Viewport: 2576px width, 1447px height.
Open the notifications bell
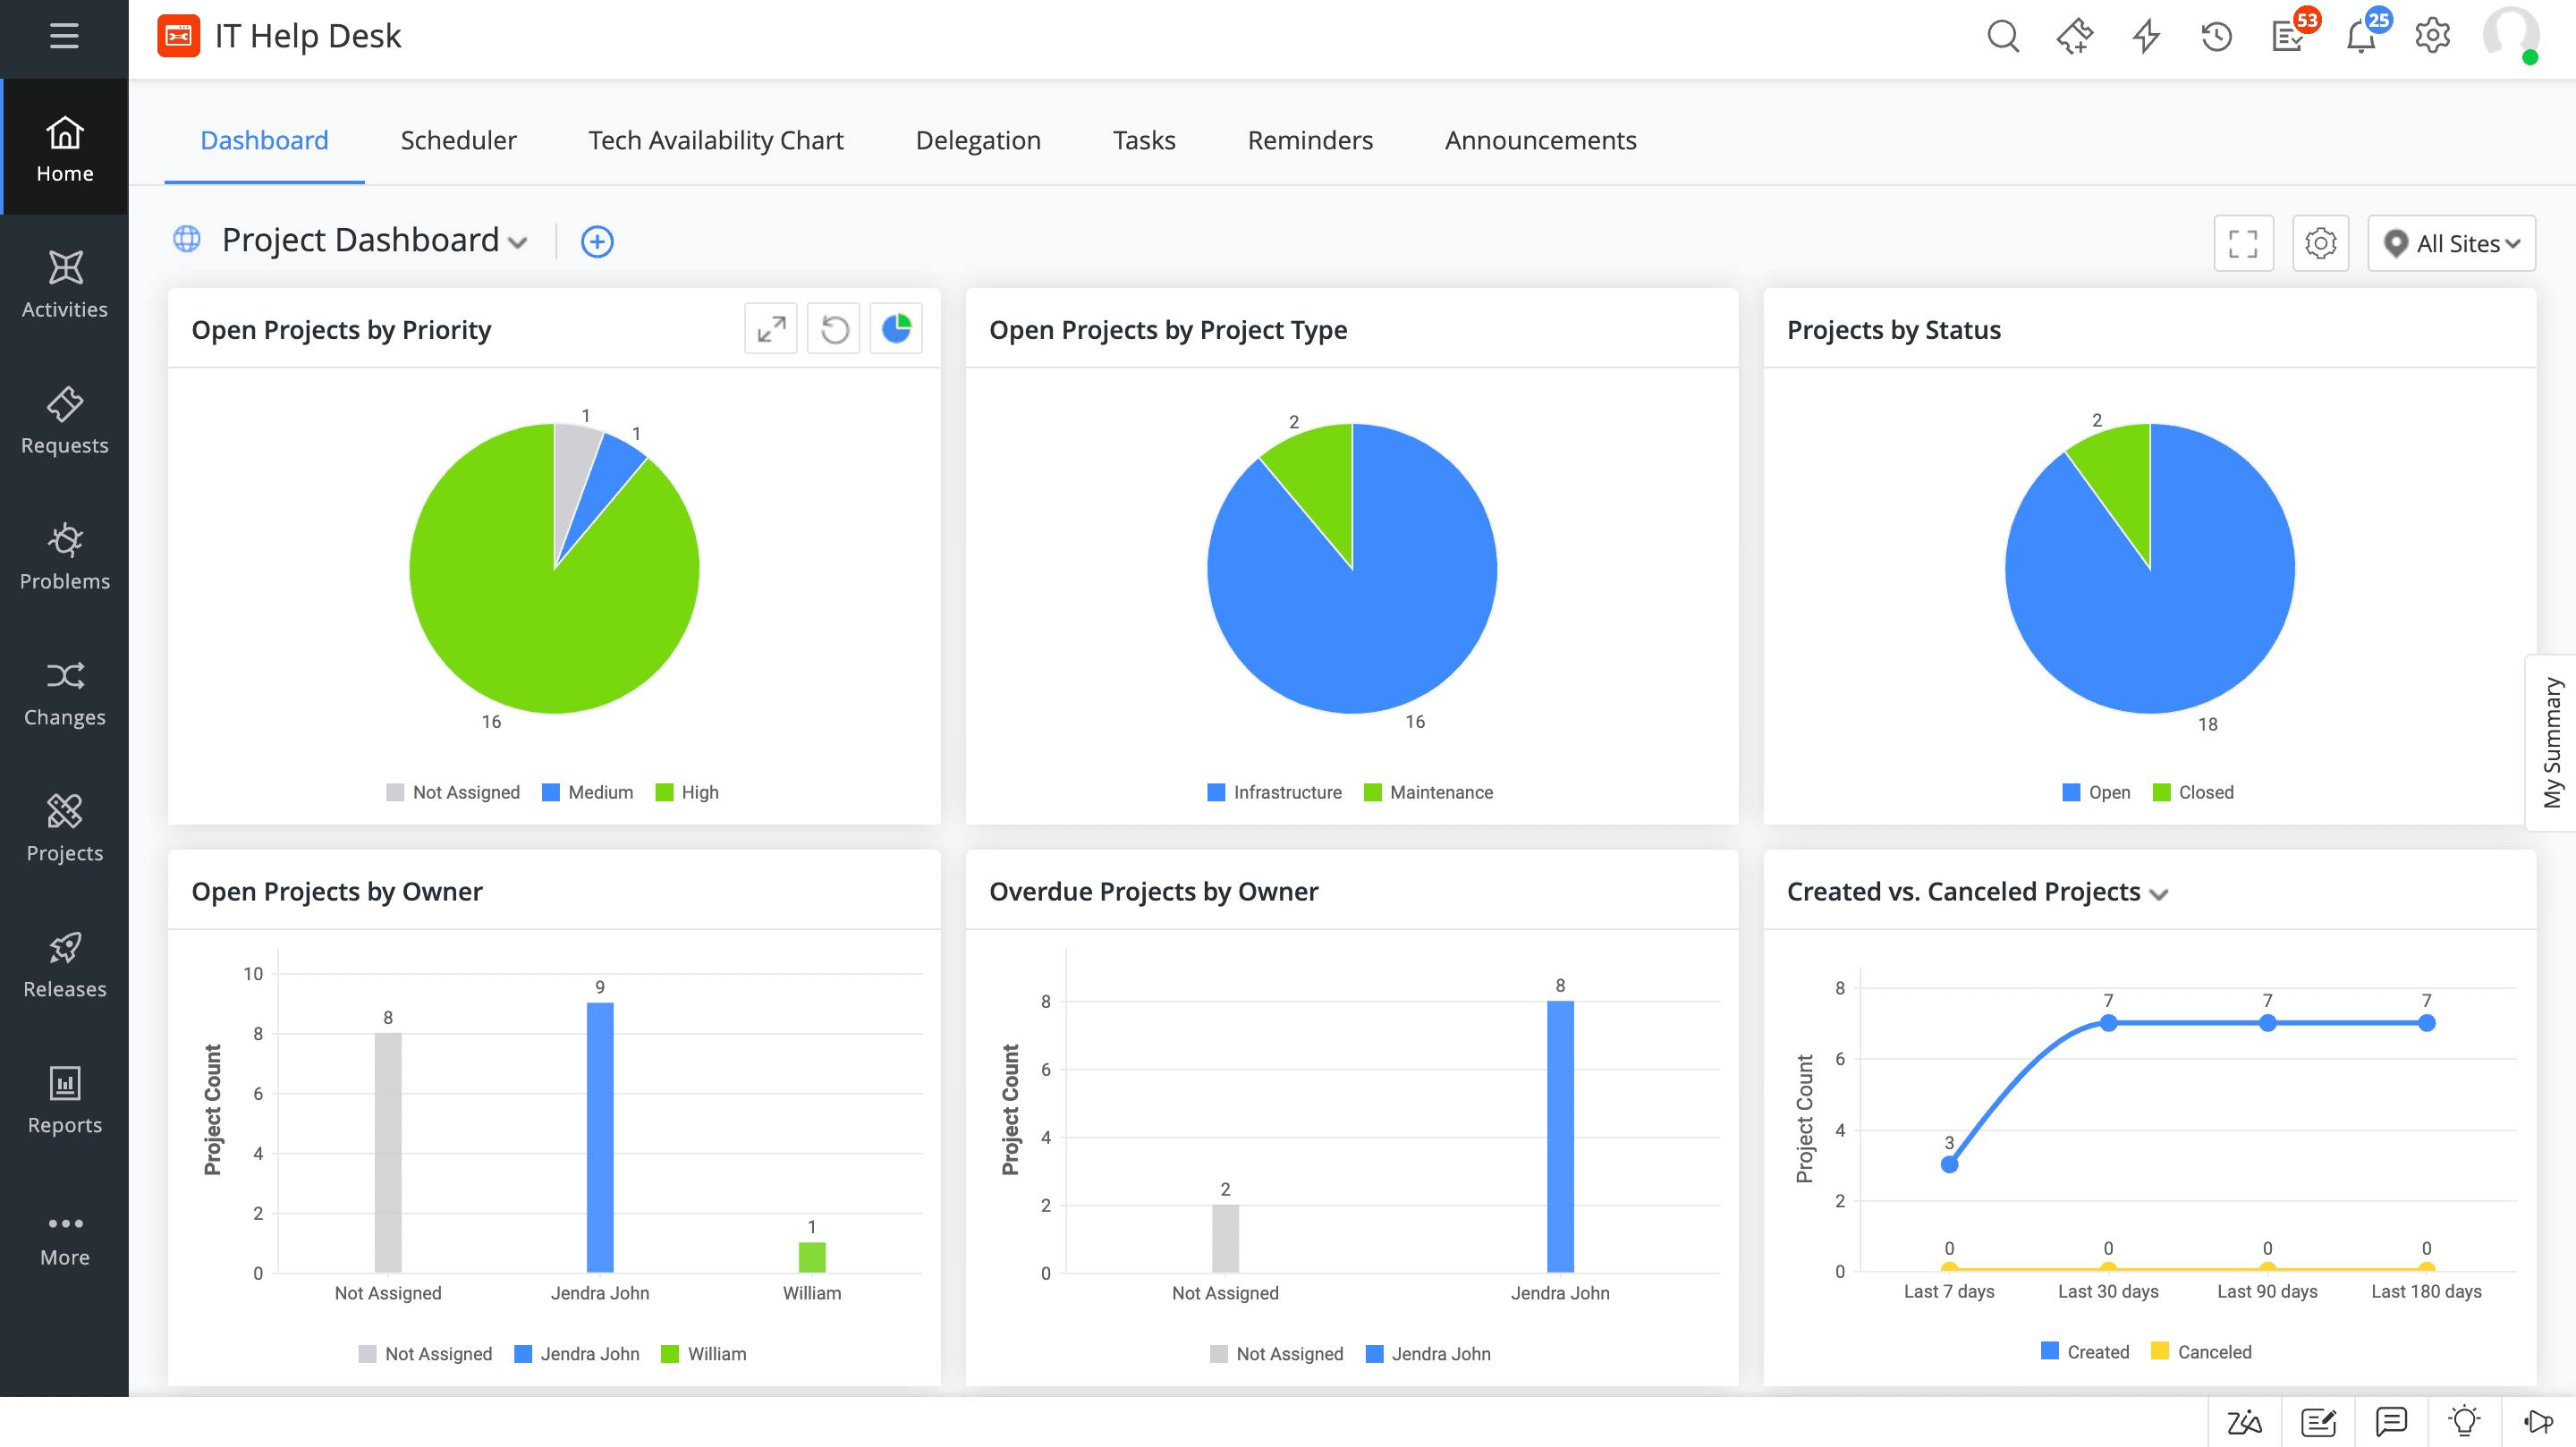[2360, 37]
